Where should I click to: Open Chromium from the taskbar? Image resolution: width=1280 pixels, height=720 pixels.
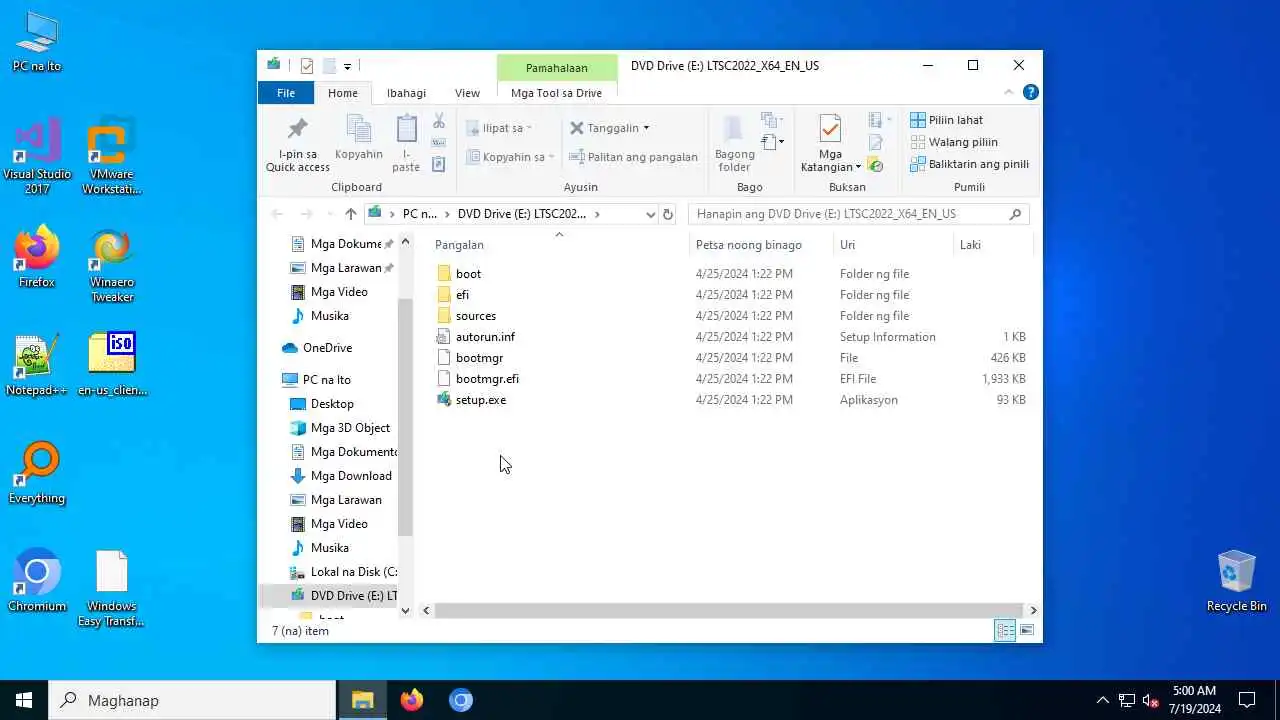461,700
